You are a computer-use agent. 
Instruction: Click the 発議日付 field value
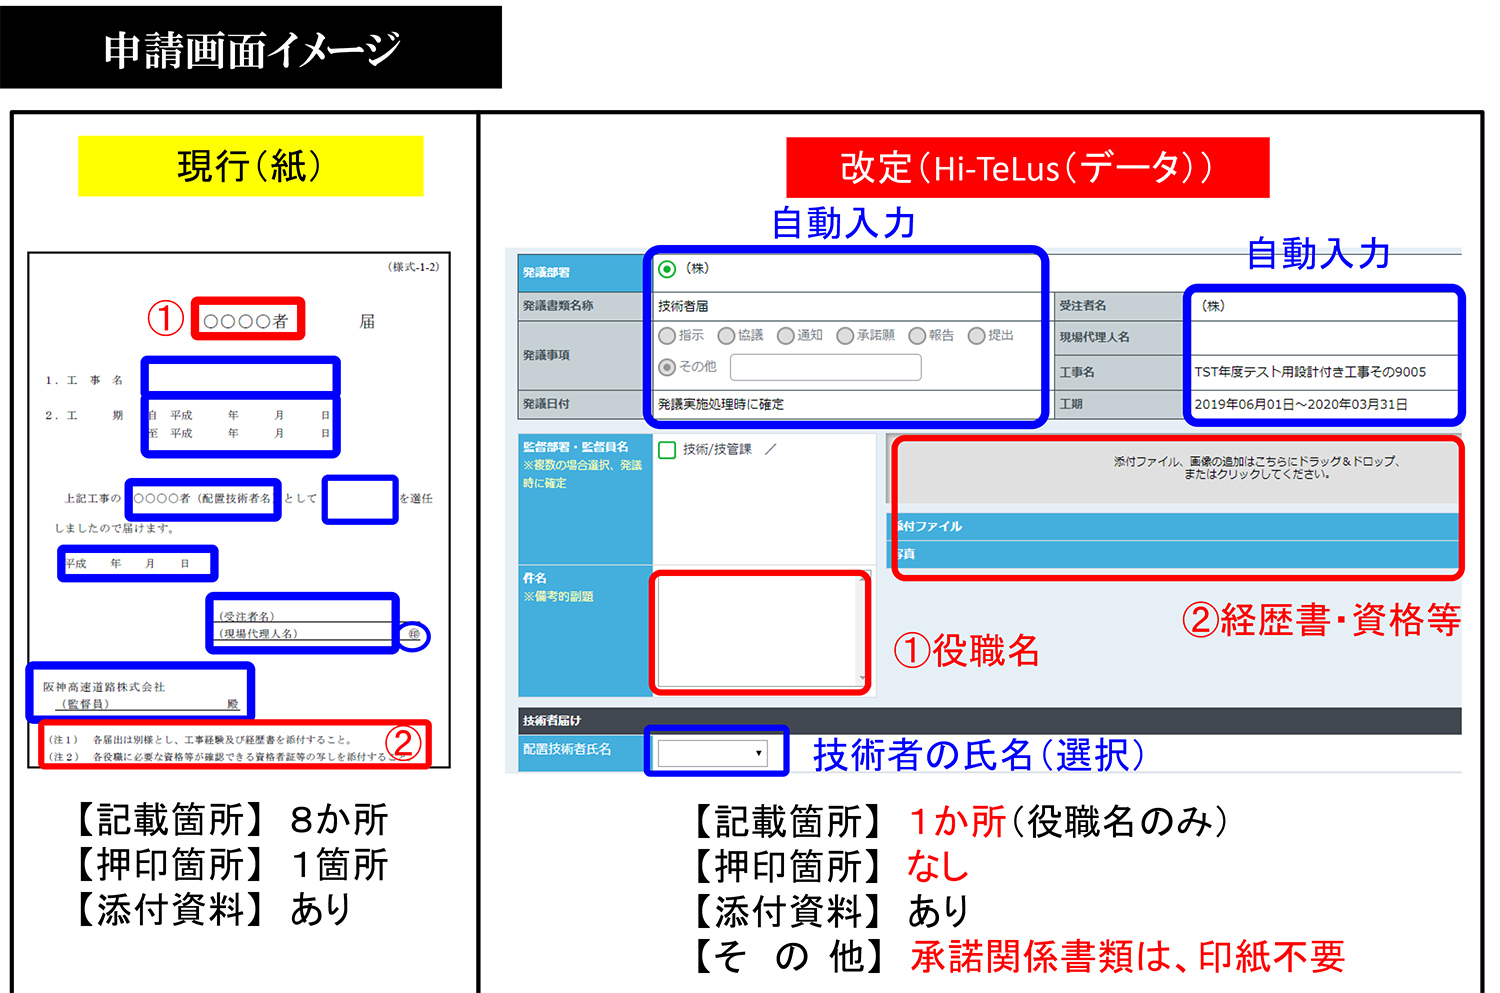click(845, 404)
